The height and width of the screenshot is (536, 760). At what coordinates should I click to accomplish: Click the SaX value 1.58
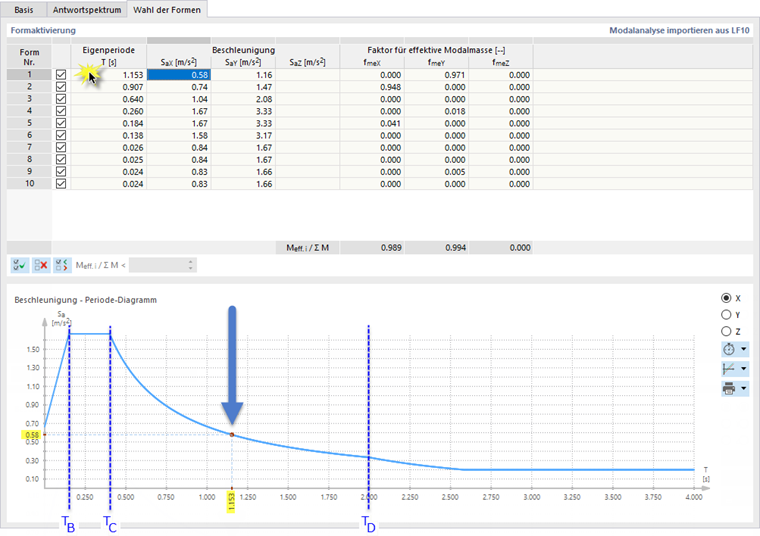(x=199, y=136)
